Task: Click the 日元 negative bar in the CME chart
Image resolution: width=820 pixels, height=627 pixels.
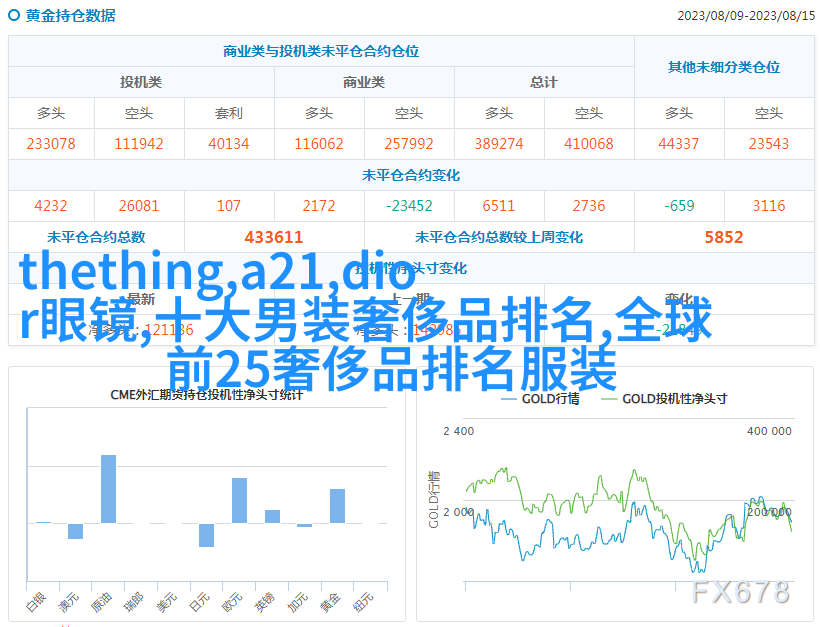Action: (x=207, y=535)
